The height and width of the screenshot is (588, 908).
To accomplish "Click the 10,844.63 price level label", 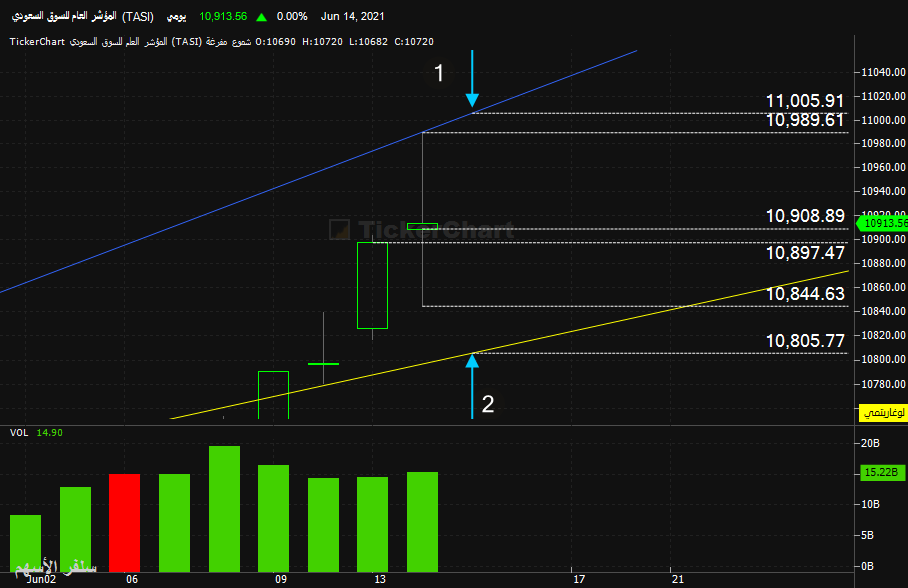I will (x=805, y=294).
